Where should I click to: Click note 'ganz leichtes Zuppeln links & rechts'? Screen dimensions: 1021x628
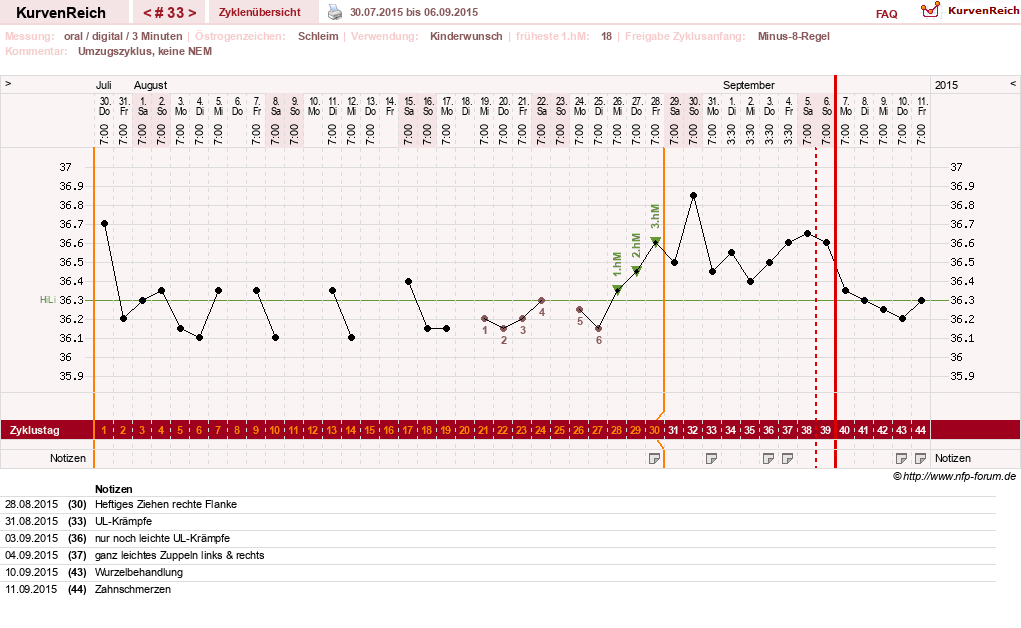[180, 555]
